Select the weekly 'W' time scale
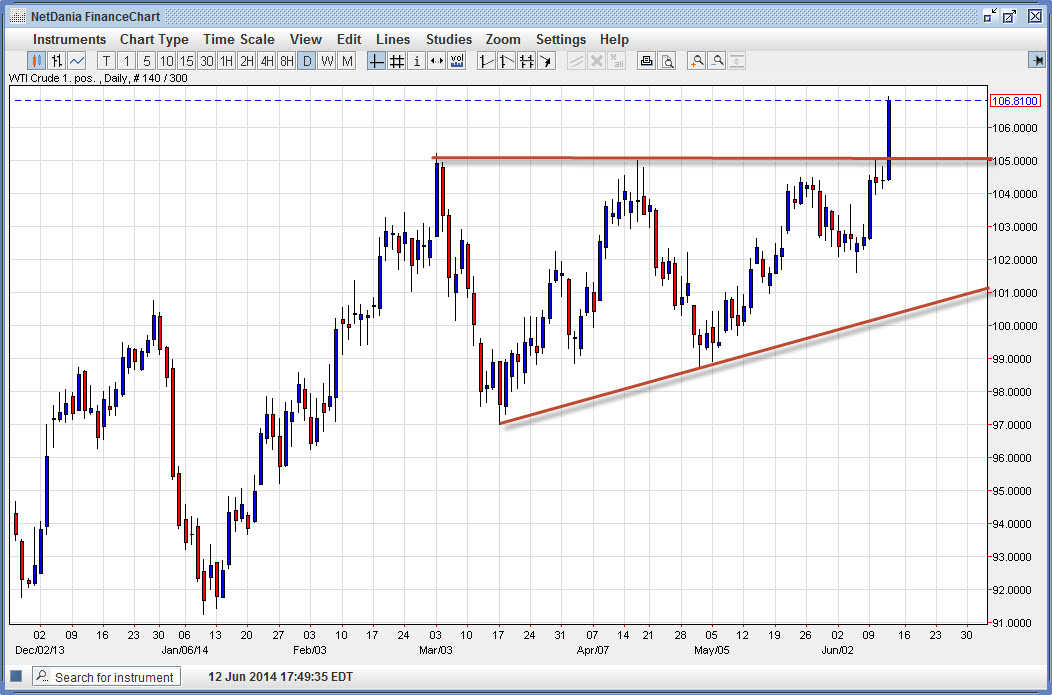 (327, 61)
